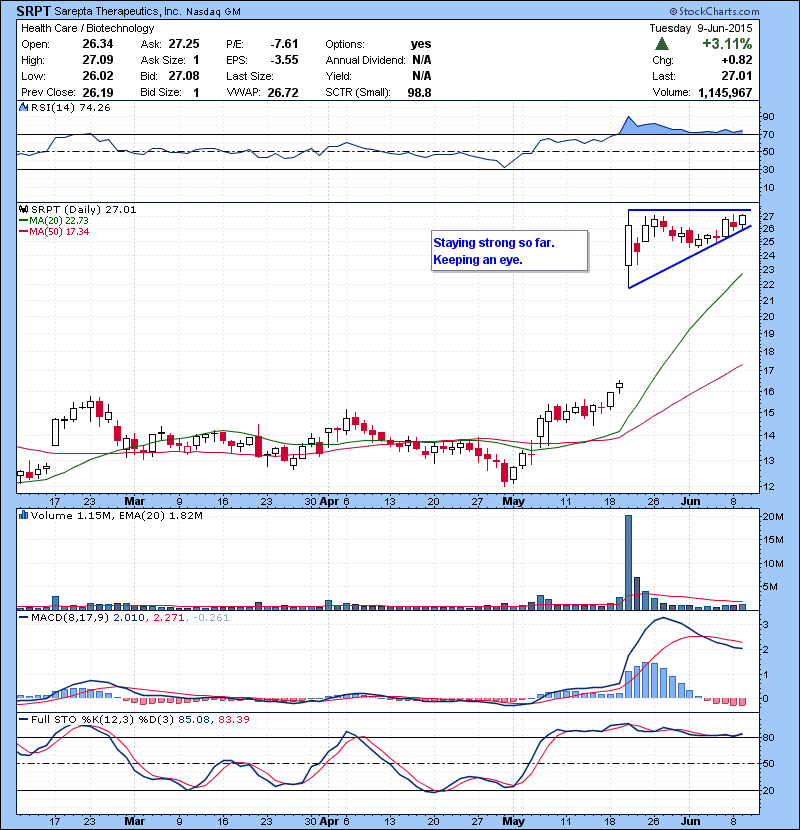Click the 5M volume axis label
The image size is (800, 830).
(770, 586)
